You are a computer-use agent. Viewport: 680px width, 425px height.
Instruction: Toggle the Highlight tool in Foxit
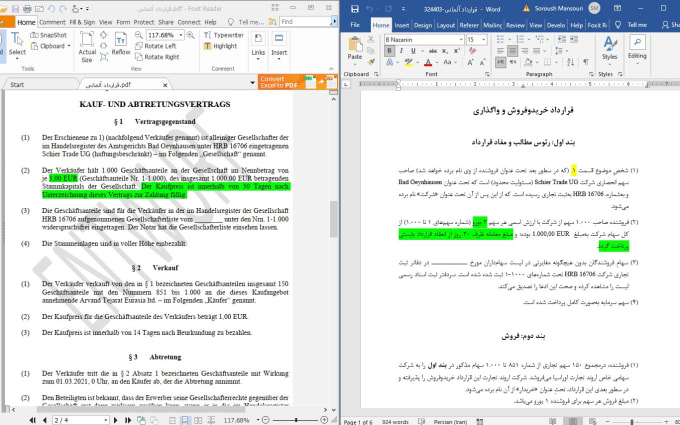pos(221,46)
